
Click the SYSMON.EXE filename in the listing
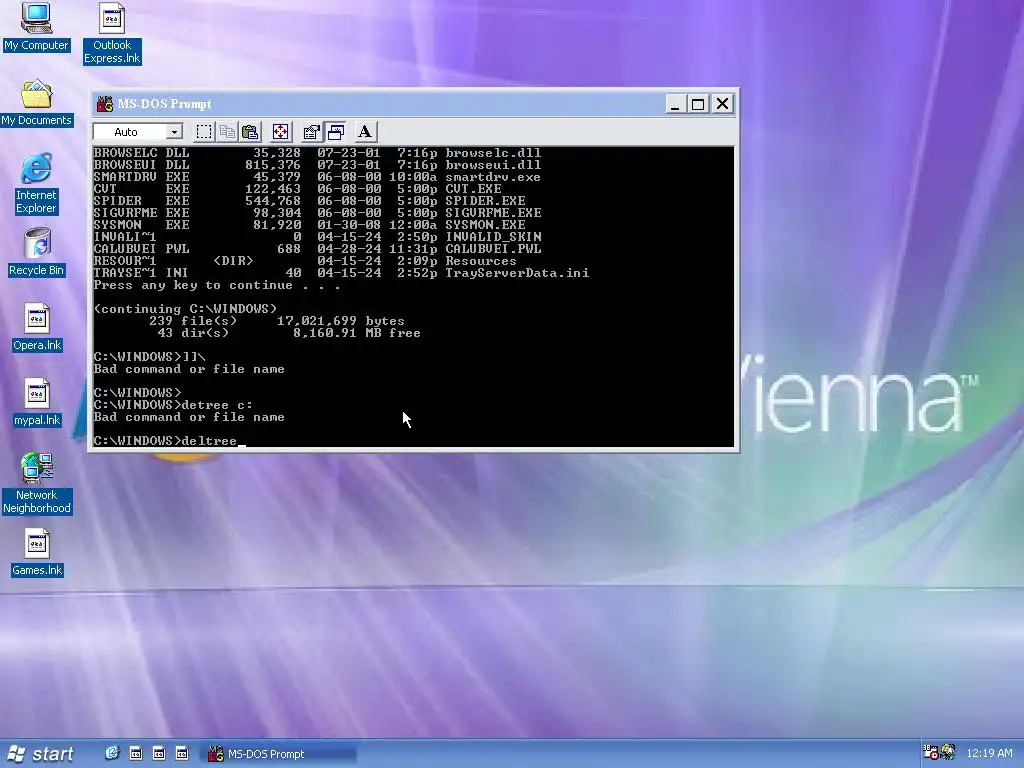coord(485,225)
